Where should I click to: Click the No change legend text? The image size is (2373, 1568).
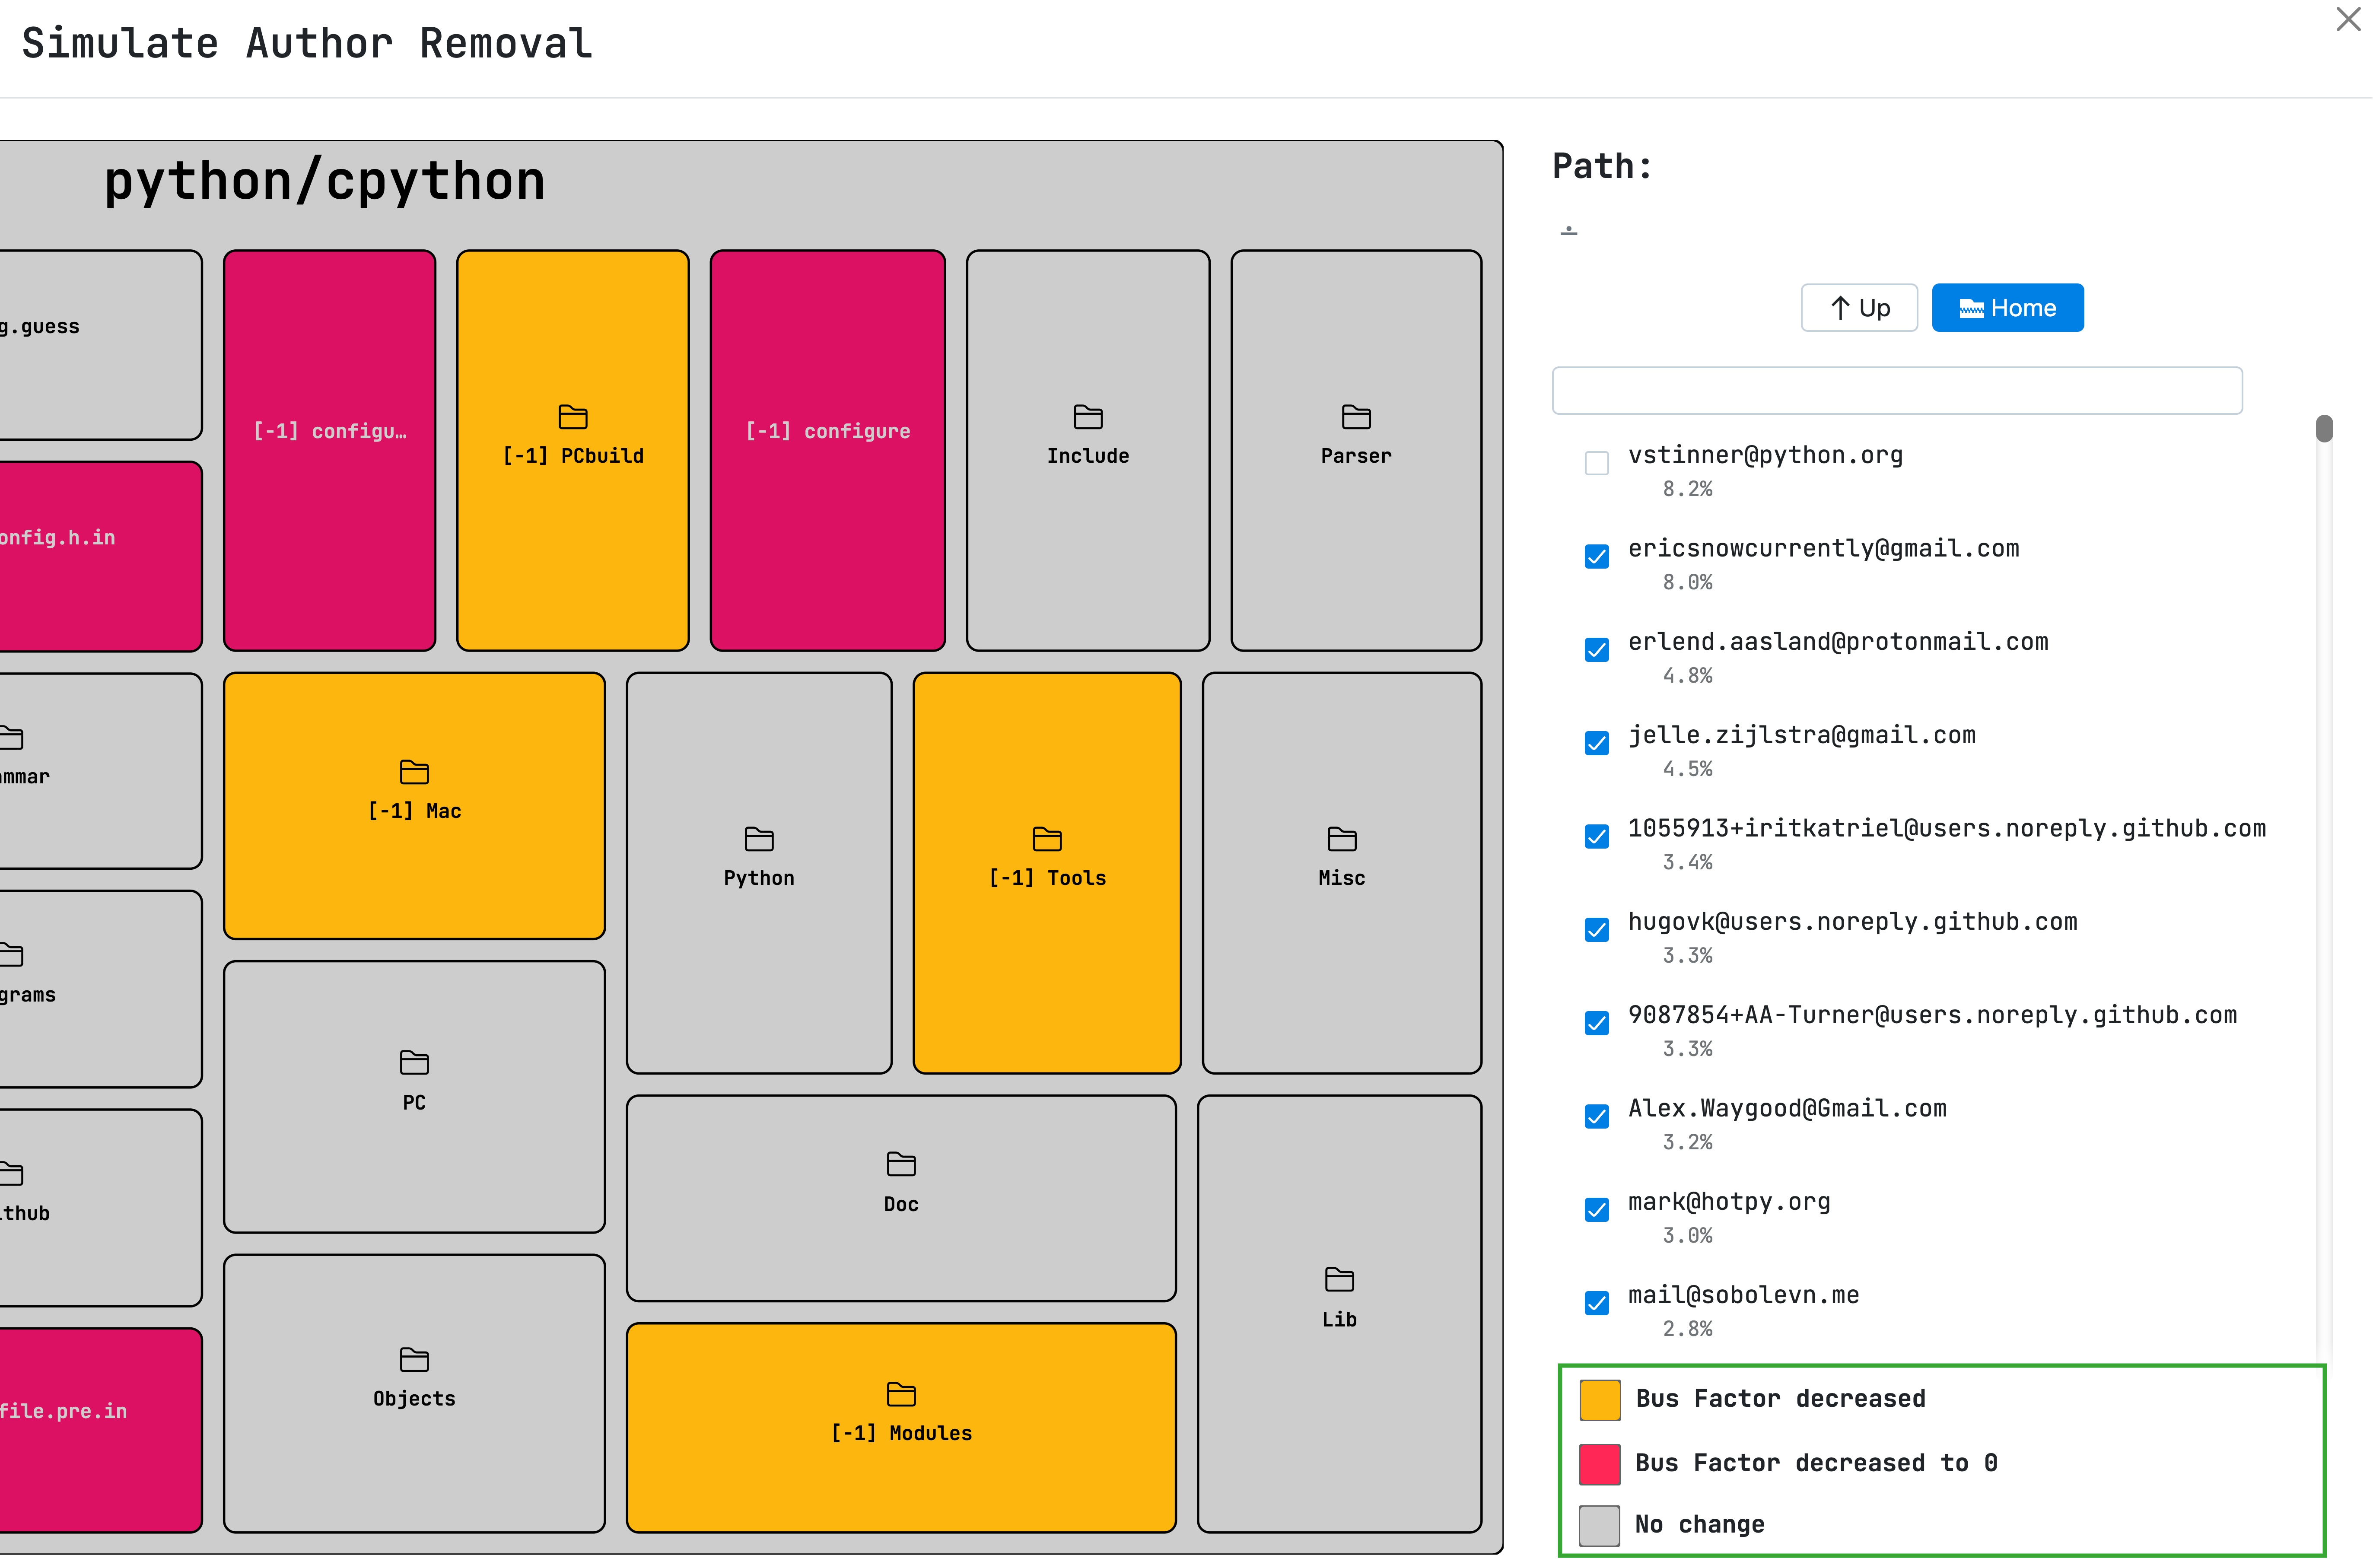click(1699, 1524)
